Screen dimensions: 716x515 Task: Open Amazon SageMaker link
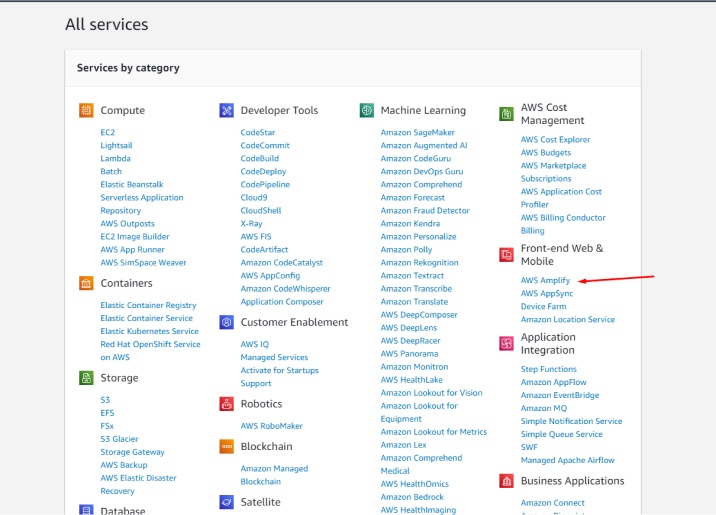click(417, 133)
